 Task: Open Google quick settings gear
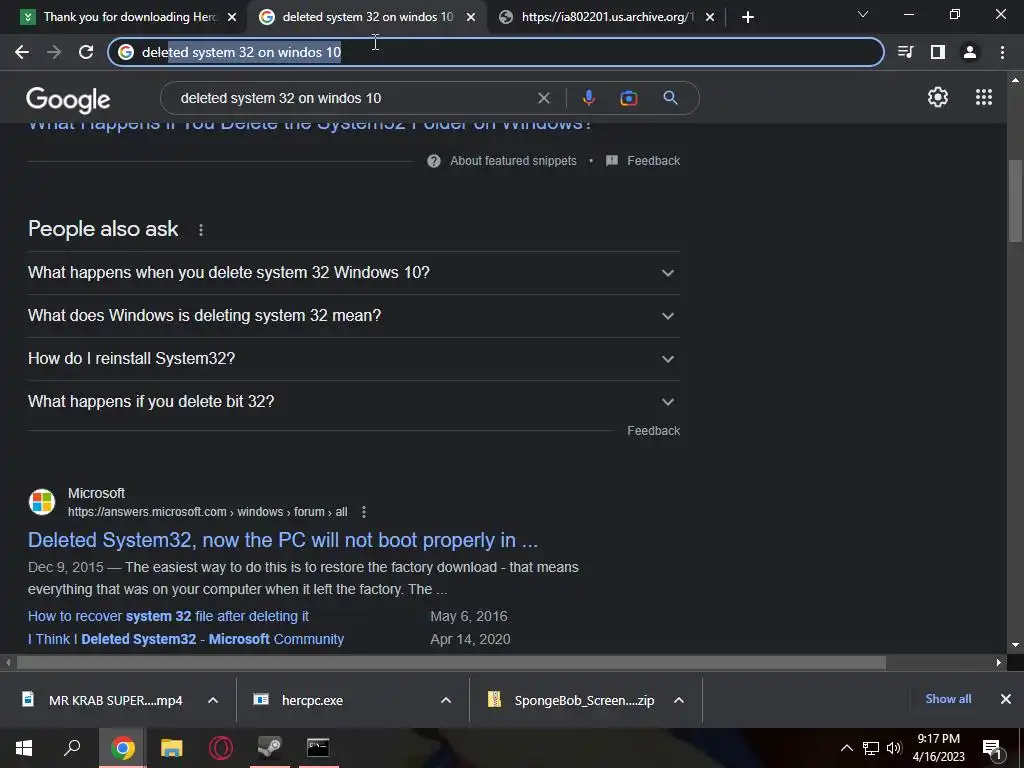pyautogui.click(x=938, y=97)
